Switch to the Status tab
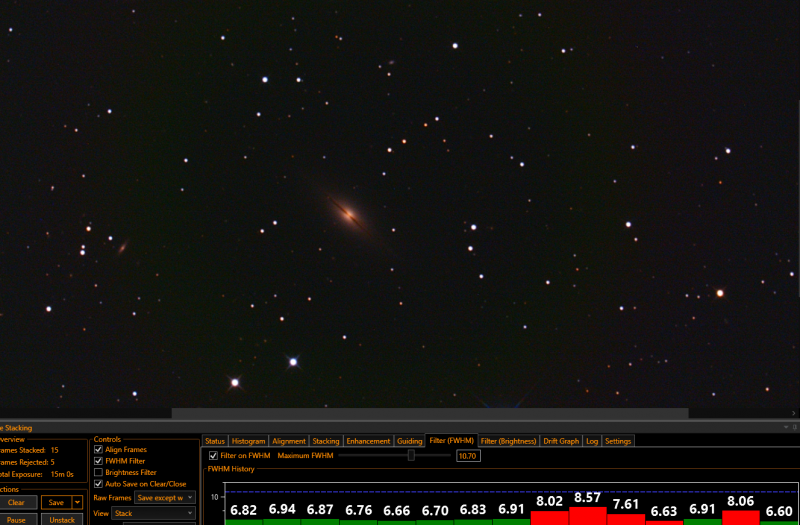Image resolution: width=800 pixels, height=525 pixels. (215, 441)
